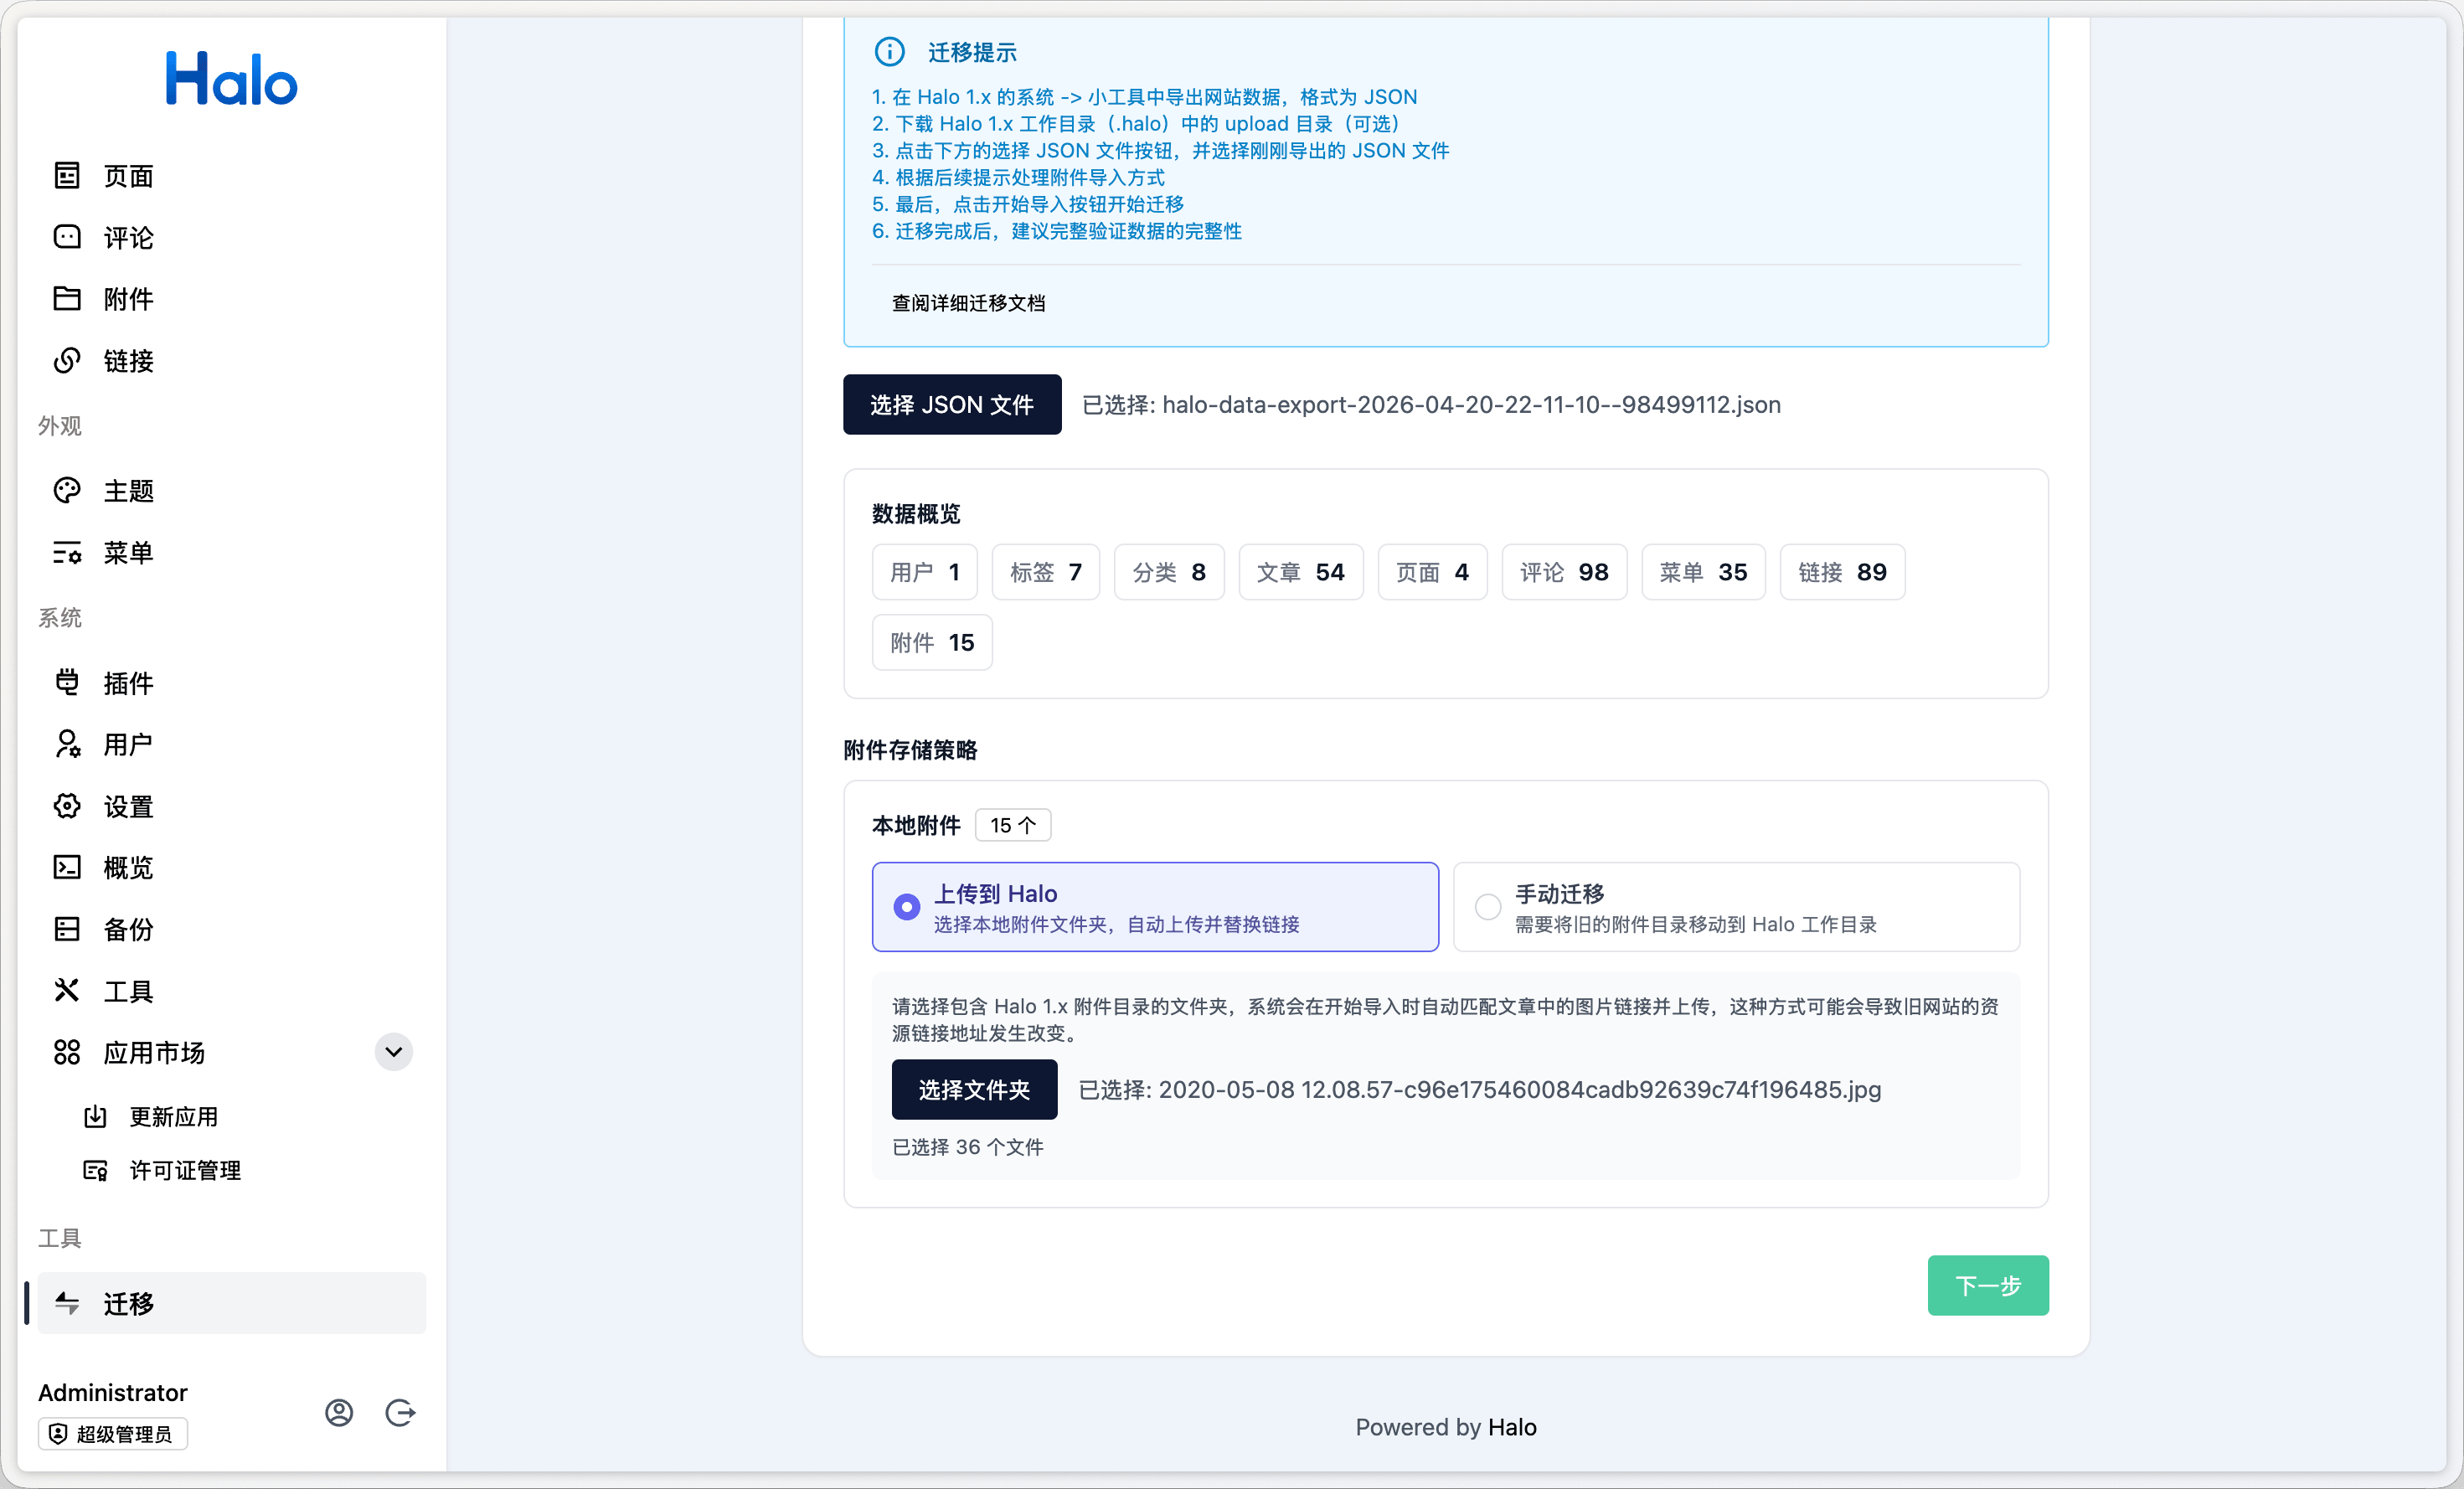Open the user profile icon
The width and height of the screenshot is (2464, 1489).
point(339,1412)
